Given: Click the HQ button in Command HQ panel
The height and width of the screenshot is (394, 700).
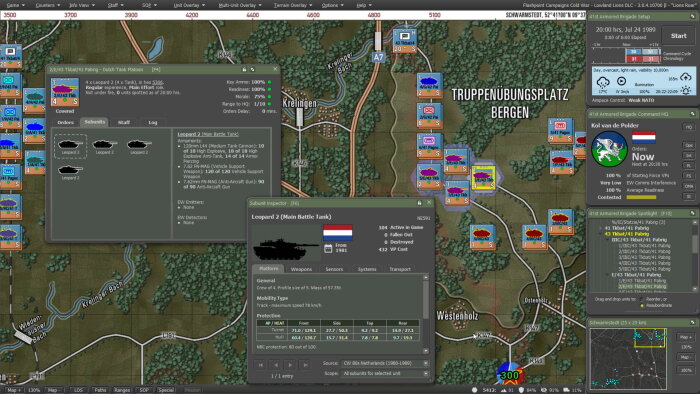Looking at the screenshot, I should point(688,127).
